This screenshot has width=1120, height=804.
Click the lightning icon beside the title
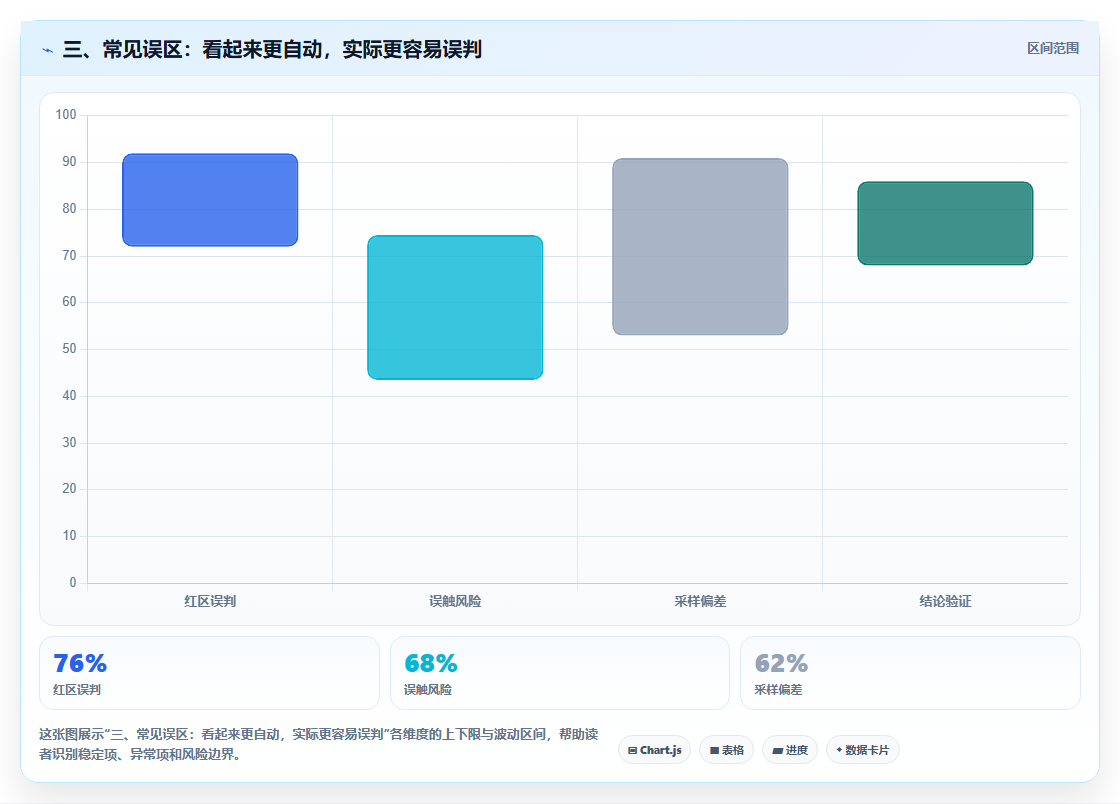48,50
